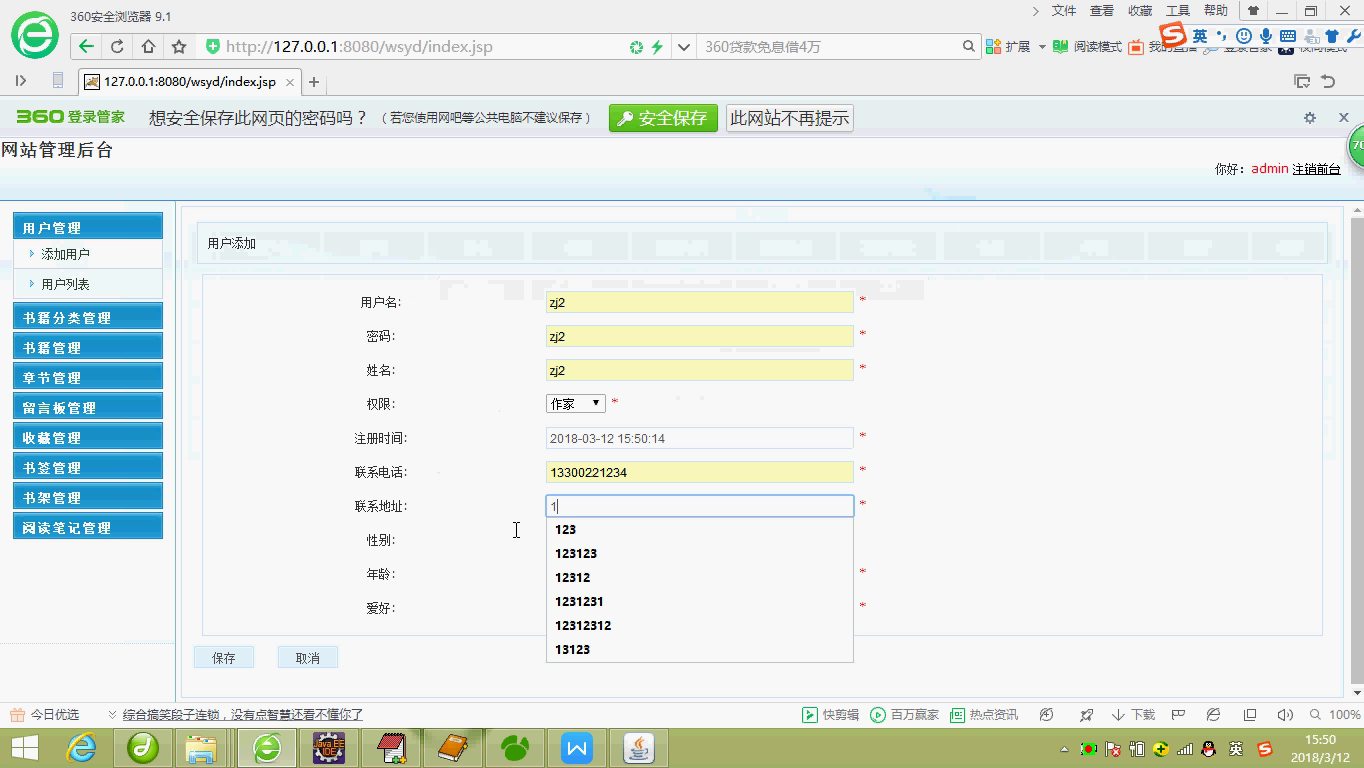1364x768 pixels.
Task: Expand 章节管理 sidebar section
Action: (88, 377)
